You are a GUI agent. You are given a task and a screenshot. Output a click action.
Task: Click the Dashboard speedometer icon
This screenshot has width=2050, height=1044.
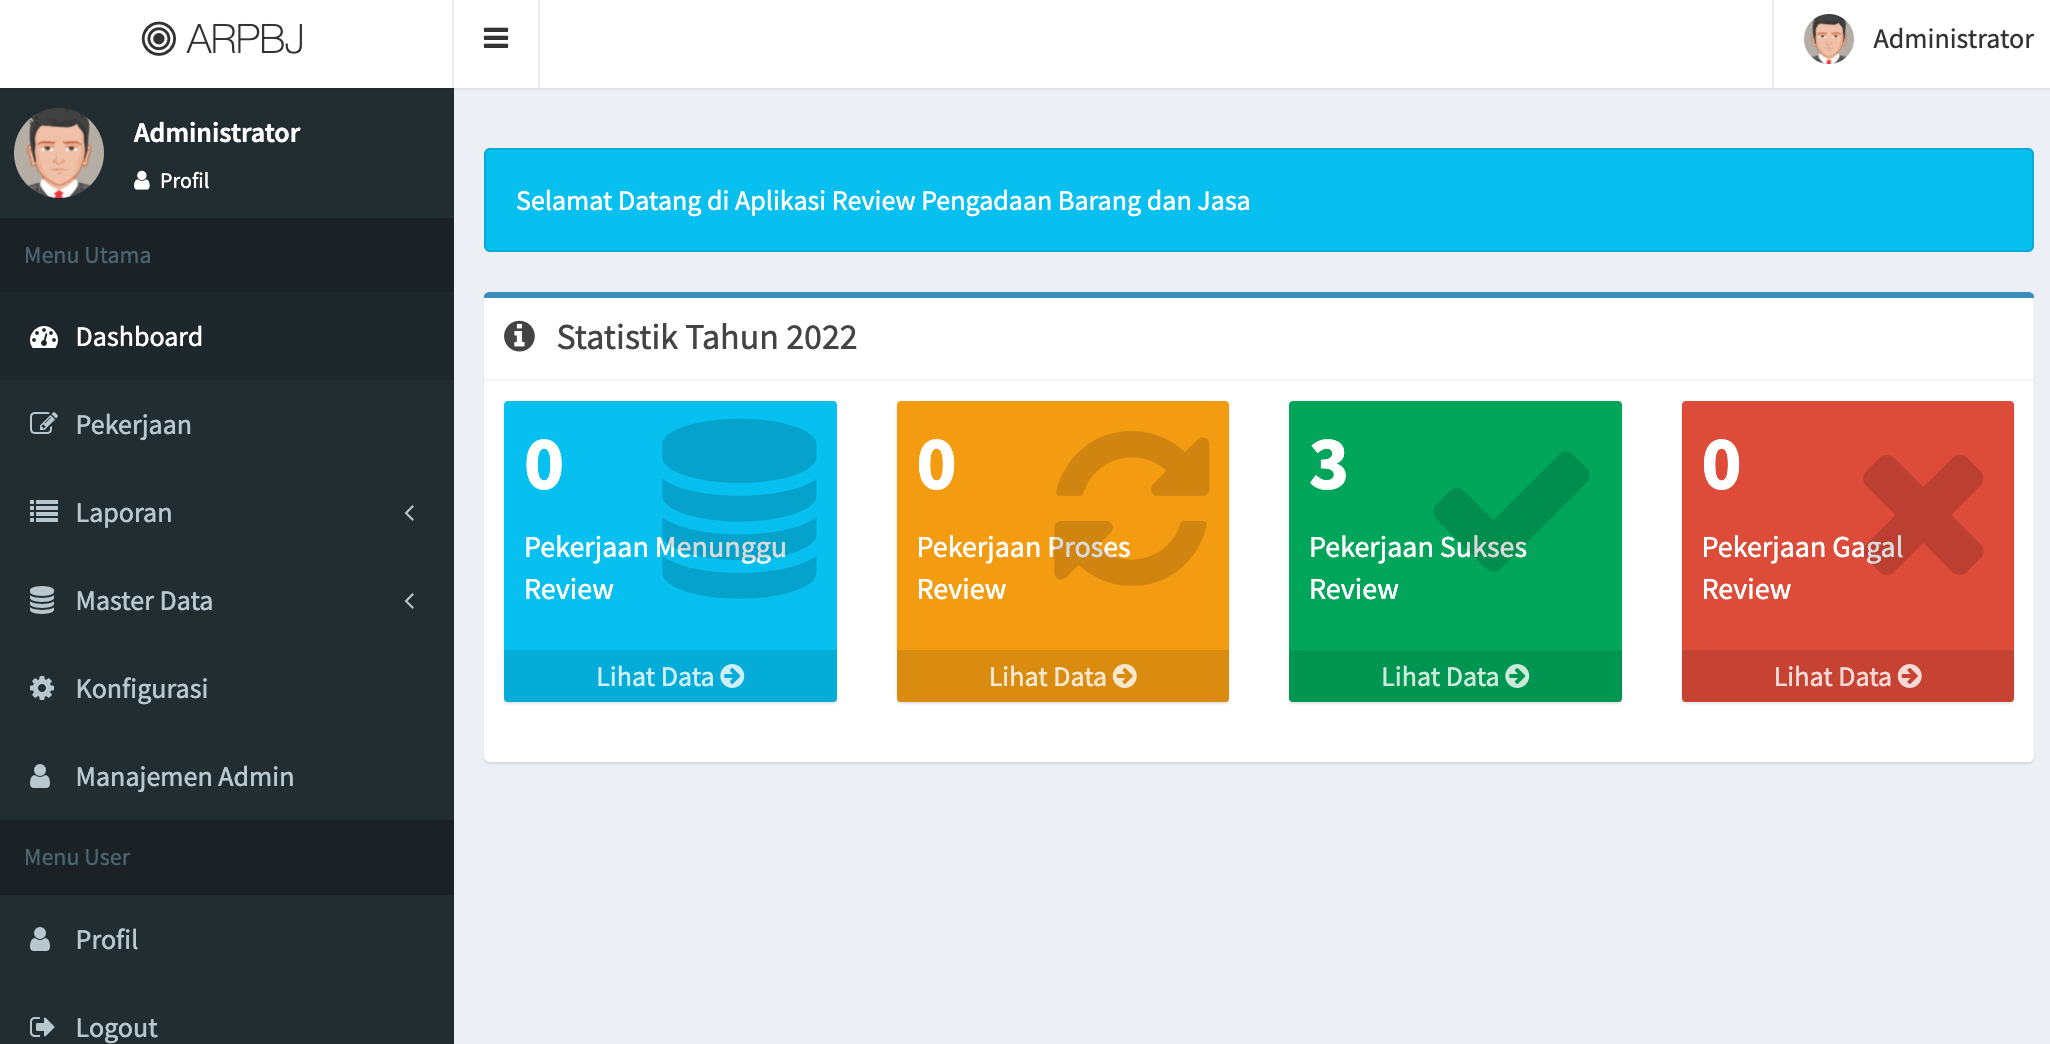click(x=44, y=337)
